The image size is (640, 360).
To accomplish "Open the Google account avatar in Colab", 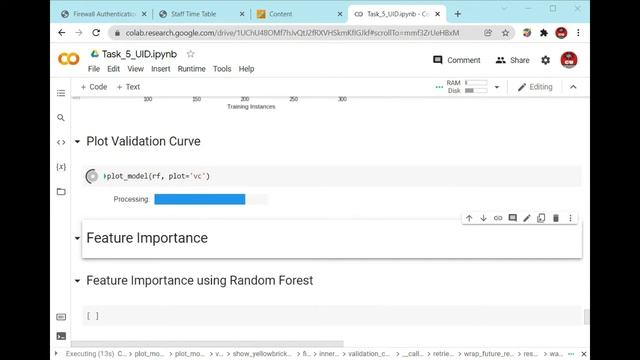I will coord(569,60).
